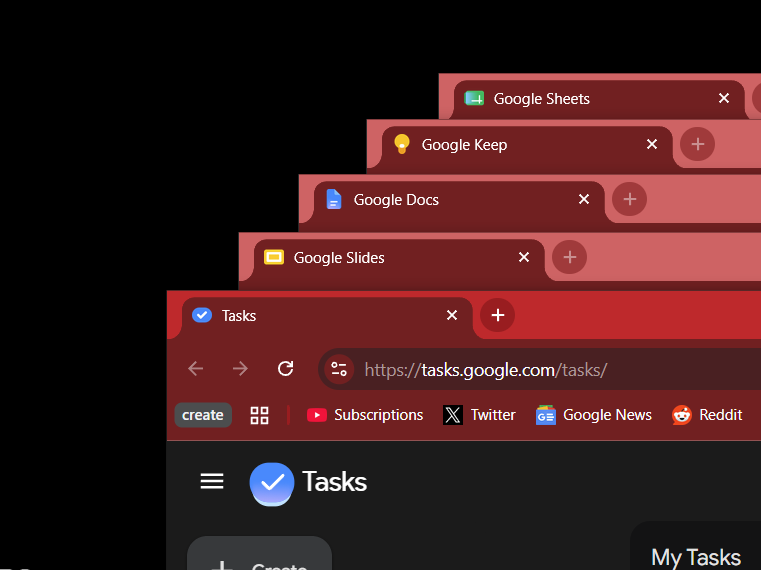Click the Google Keep lightbulb favicon
The width and height of the screenshot is (761, 570).
[x=402, y=144]
